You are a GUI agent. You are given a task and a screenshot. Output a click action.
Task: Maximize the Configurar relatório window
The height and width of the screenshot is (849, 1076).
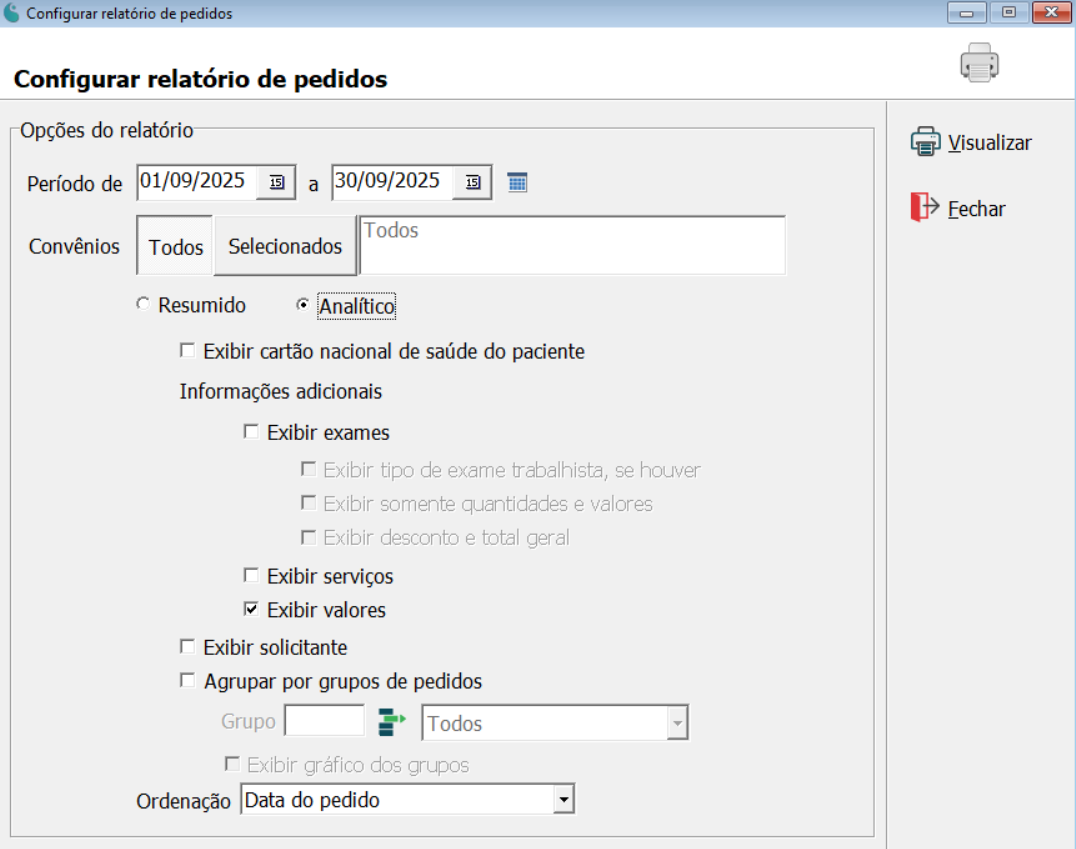1009,12
